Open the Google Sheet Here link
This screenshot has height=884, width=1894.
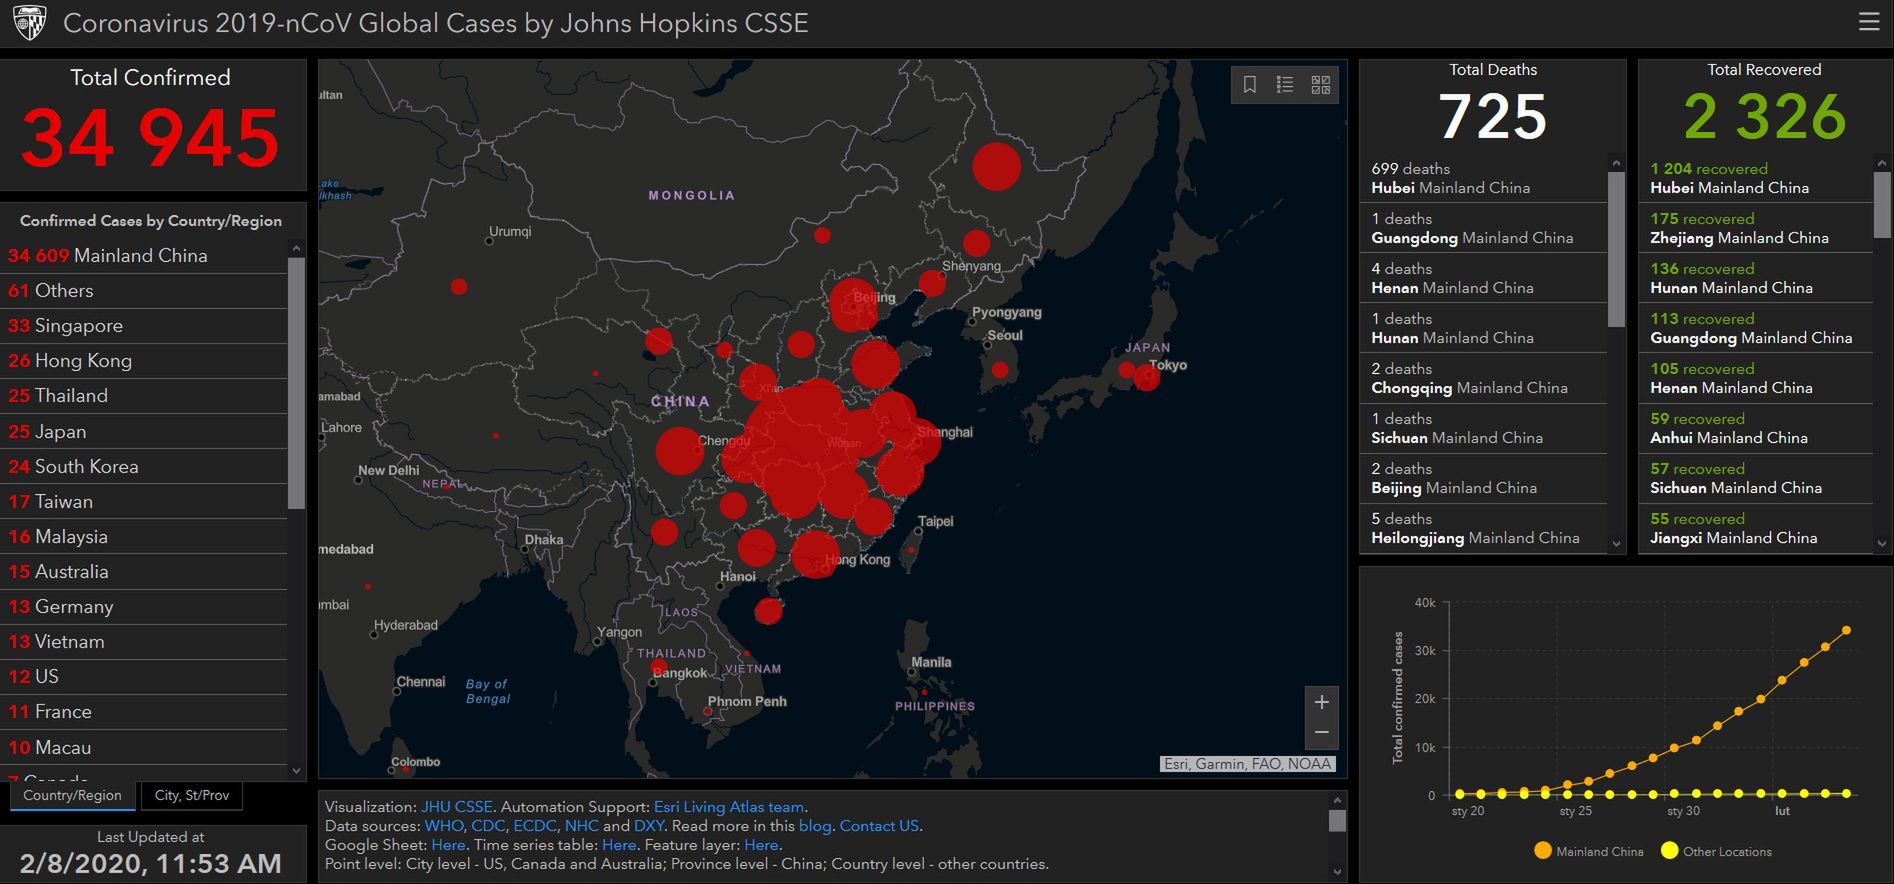tap(448, 845)
